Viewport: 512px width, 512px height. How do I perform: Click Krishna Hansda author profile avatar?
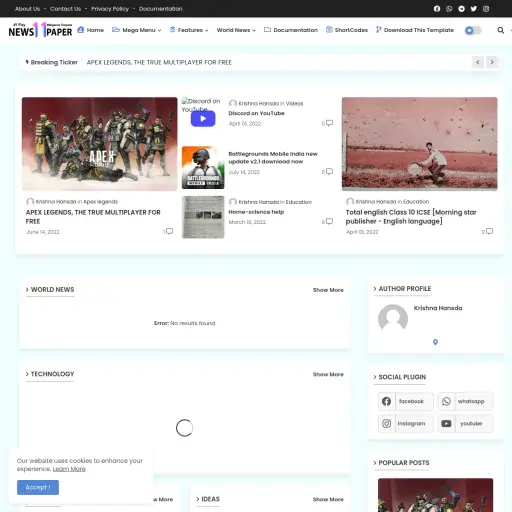[393, 318]
